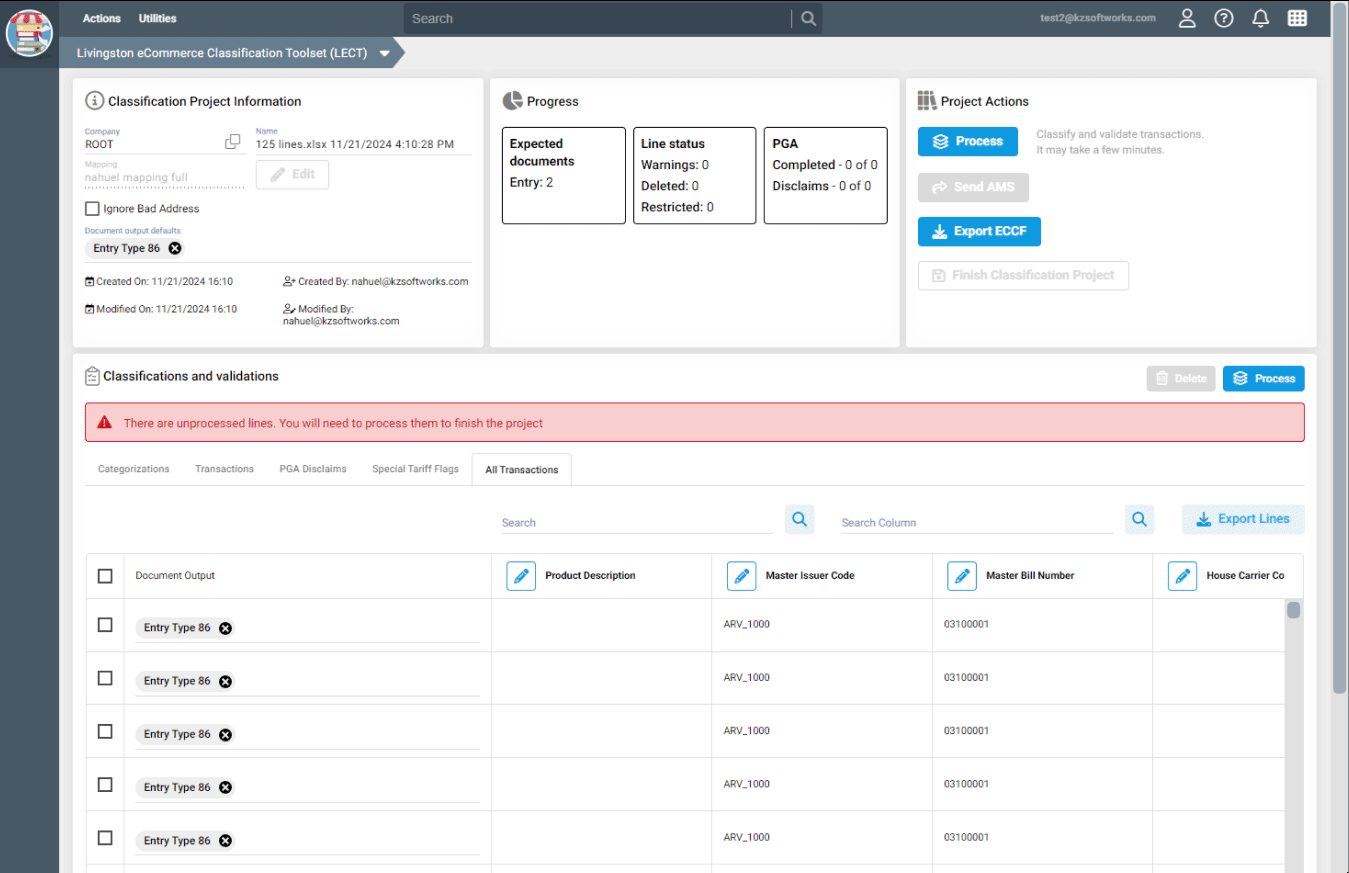
Task: Toggle the Ignore Bad Address checkbox
Action: (92, 209)
